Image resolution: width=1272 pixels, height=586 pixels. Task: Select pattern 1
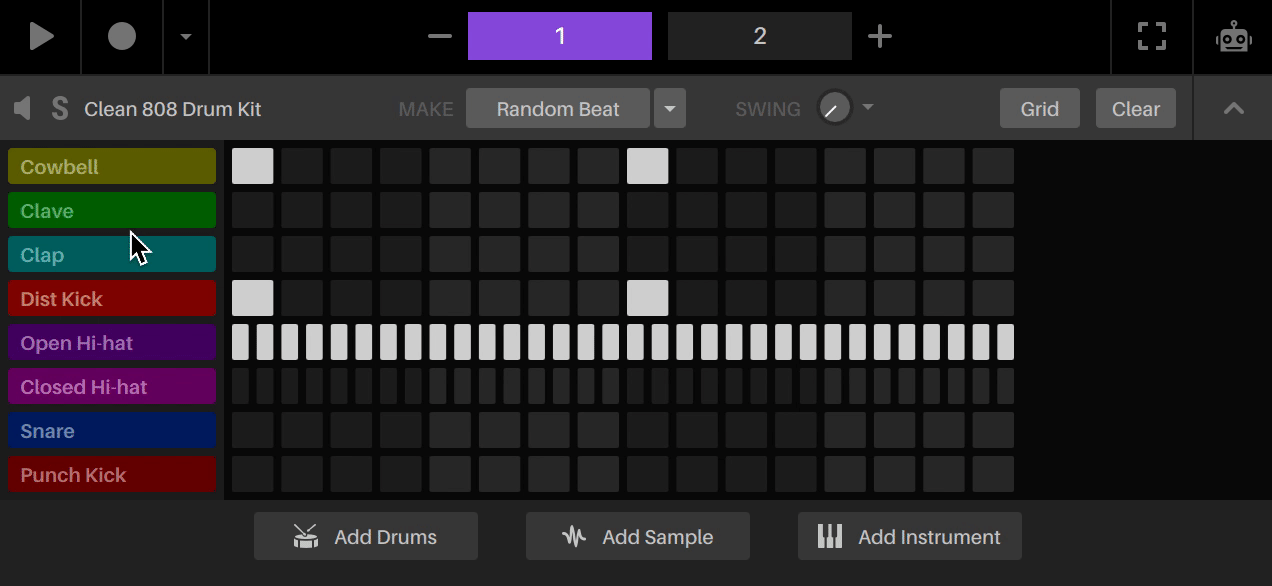point(559,35)
